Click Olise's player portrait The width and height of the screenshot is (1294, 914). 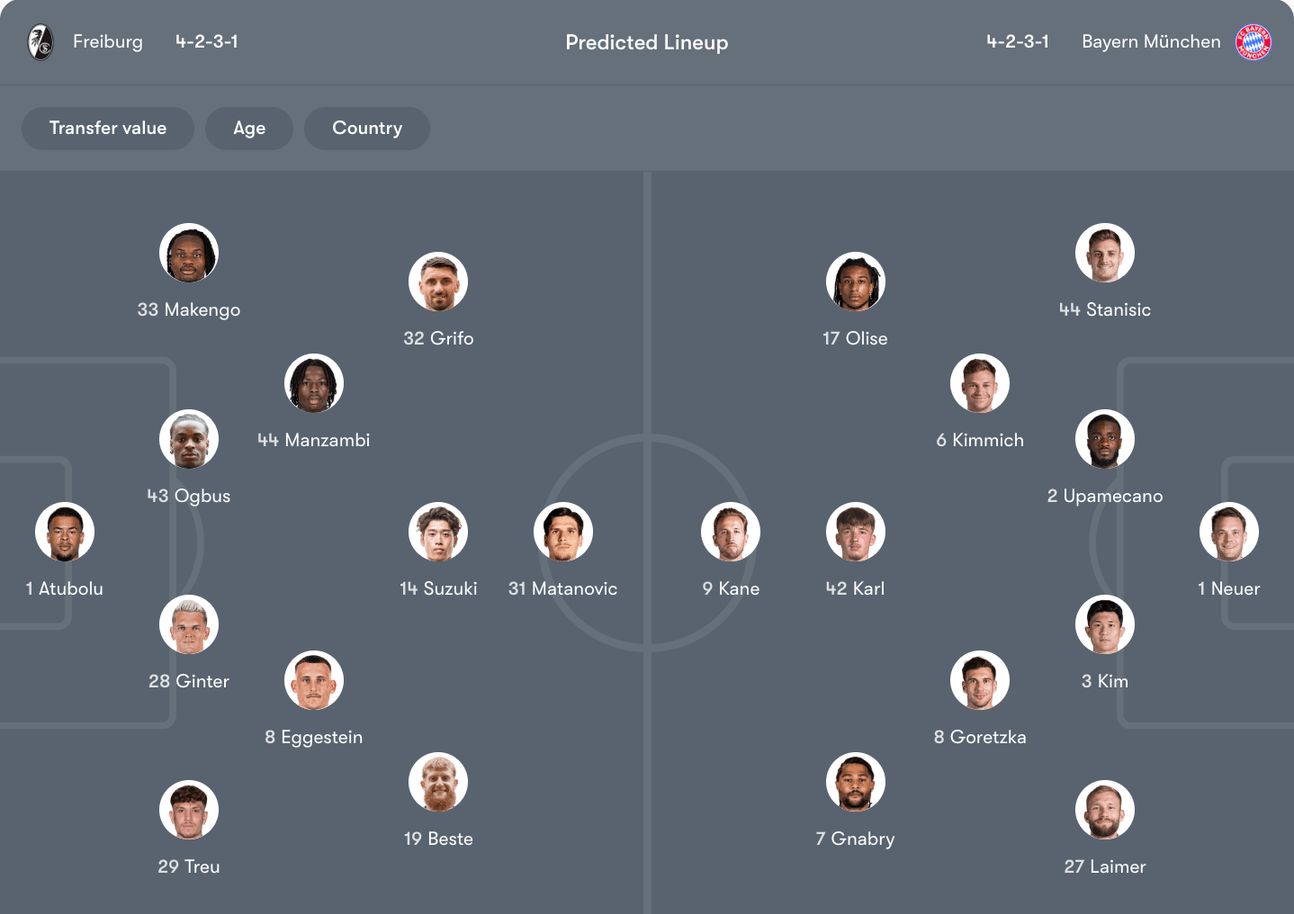(x=855, y=282)
